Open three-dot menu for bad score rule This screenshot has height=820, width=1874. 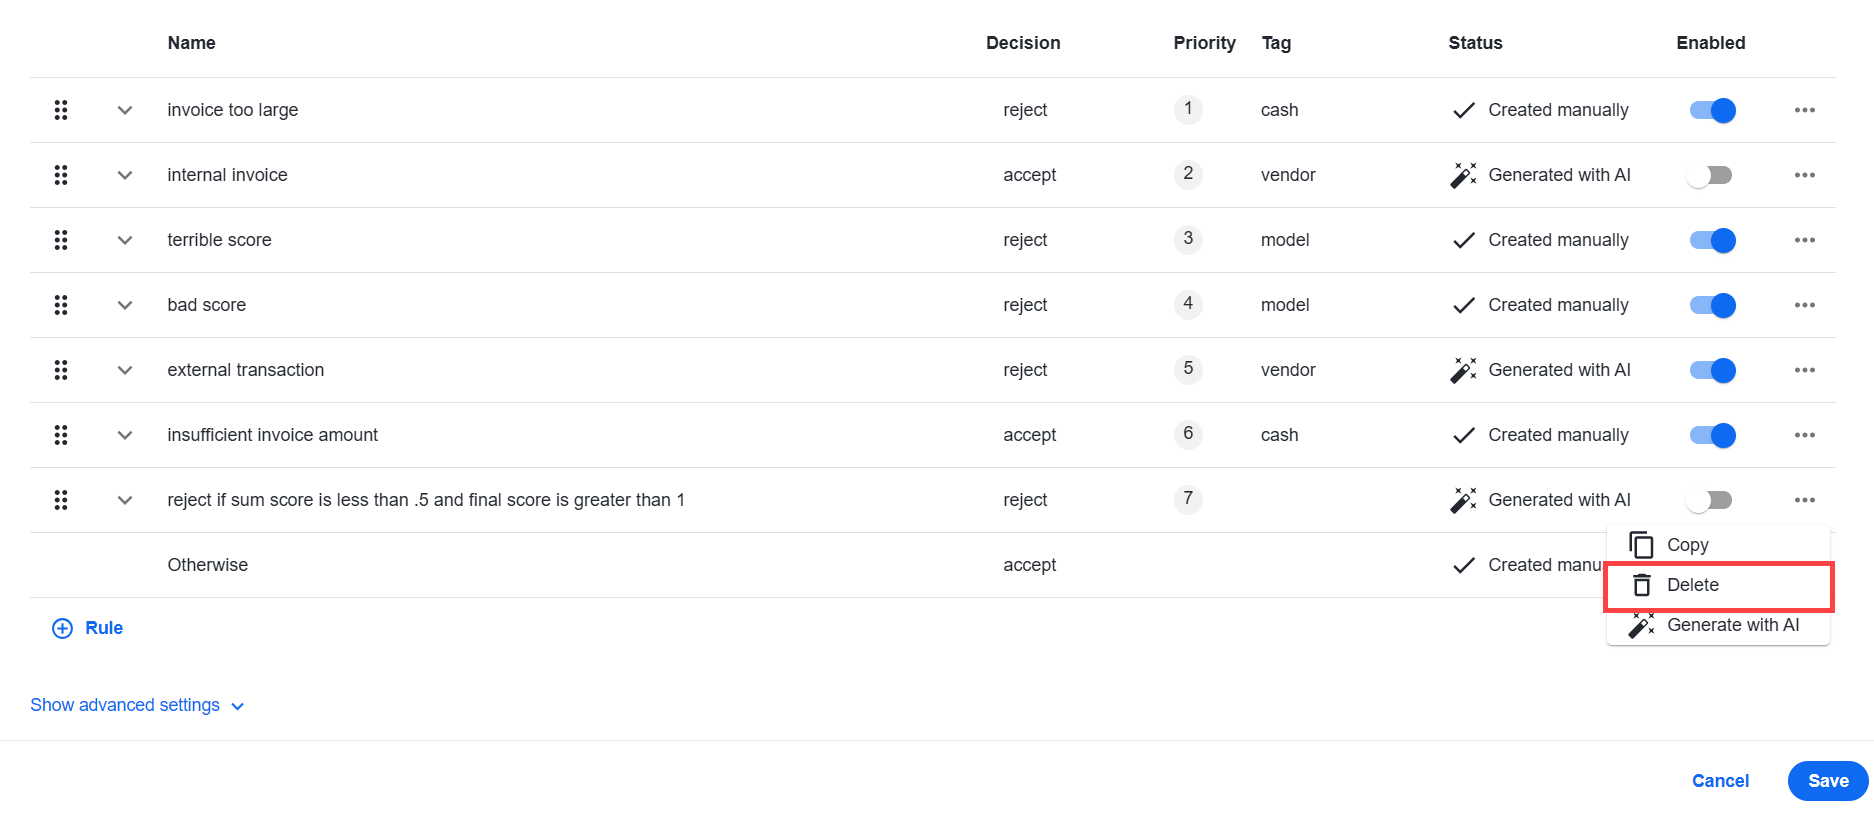(1804, 305)
